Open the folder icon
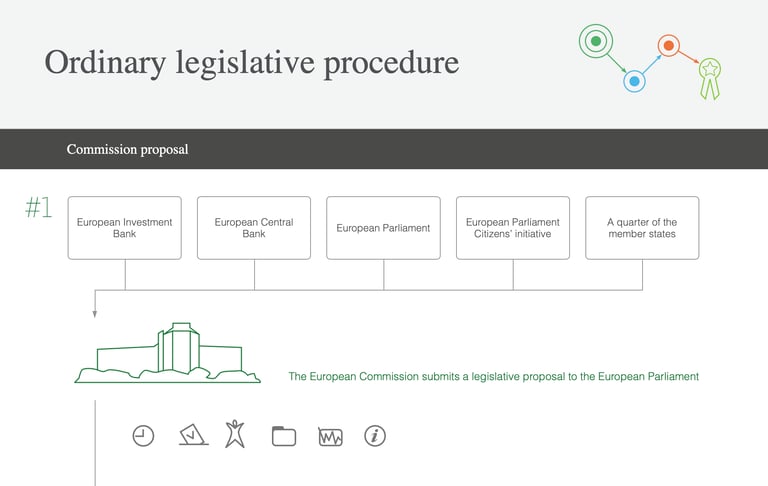768x486 pixels. [x=284, y=436]
